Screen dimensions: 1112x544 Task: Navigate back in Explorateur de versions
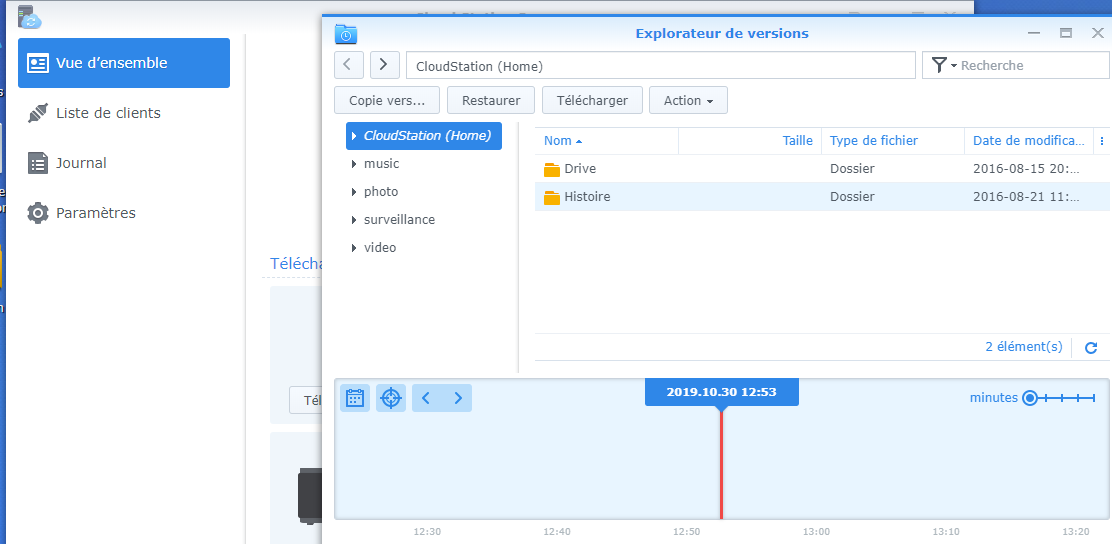click(348, 65)
